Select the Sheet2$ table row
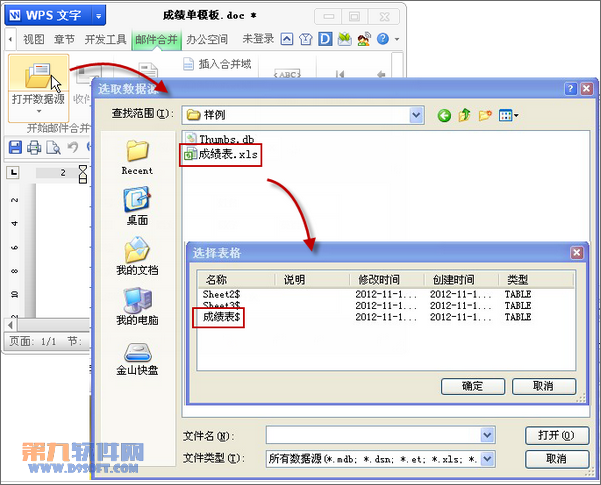Screen dimensions: 601x485 [386, 294]
